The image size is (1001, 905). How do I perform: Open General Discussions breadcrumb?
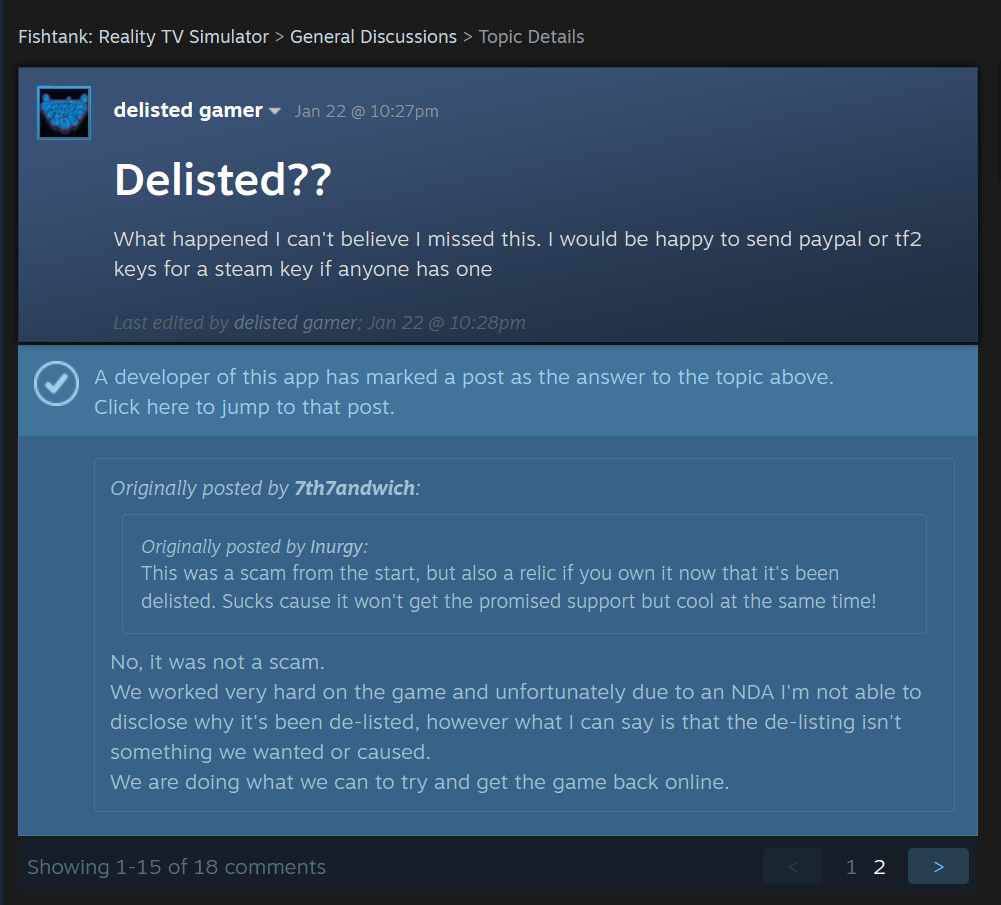[373, 37]
